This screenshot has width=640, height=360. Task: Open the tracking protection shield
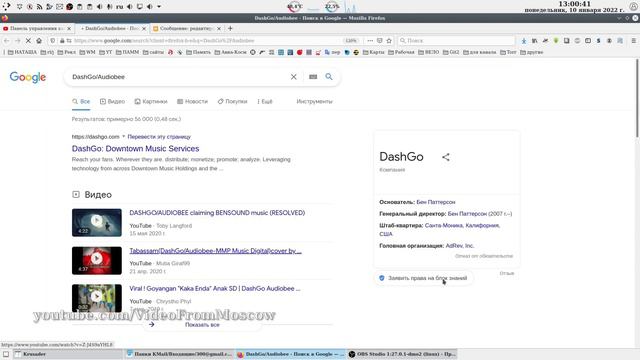[53, 41]
